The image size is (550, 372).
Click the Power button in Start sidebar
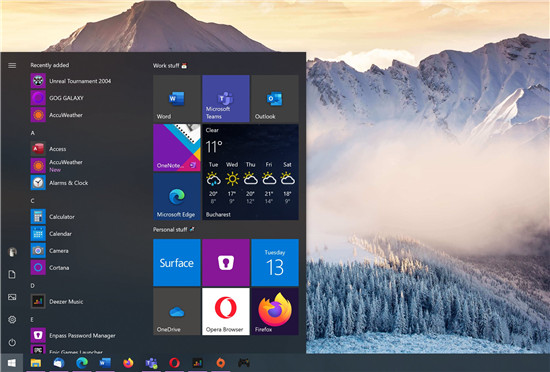[12, 342]
